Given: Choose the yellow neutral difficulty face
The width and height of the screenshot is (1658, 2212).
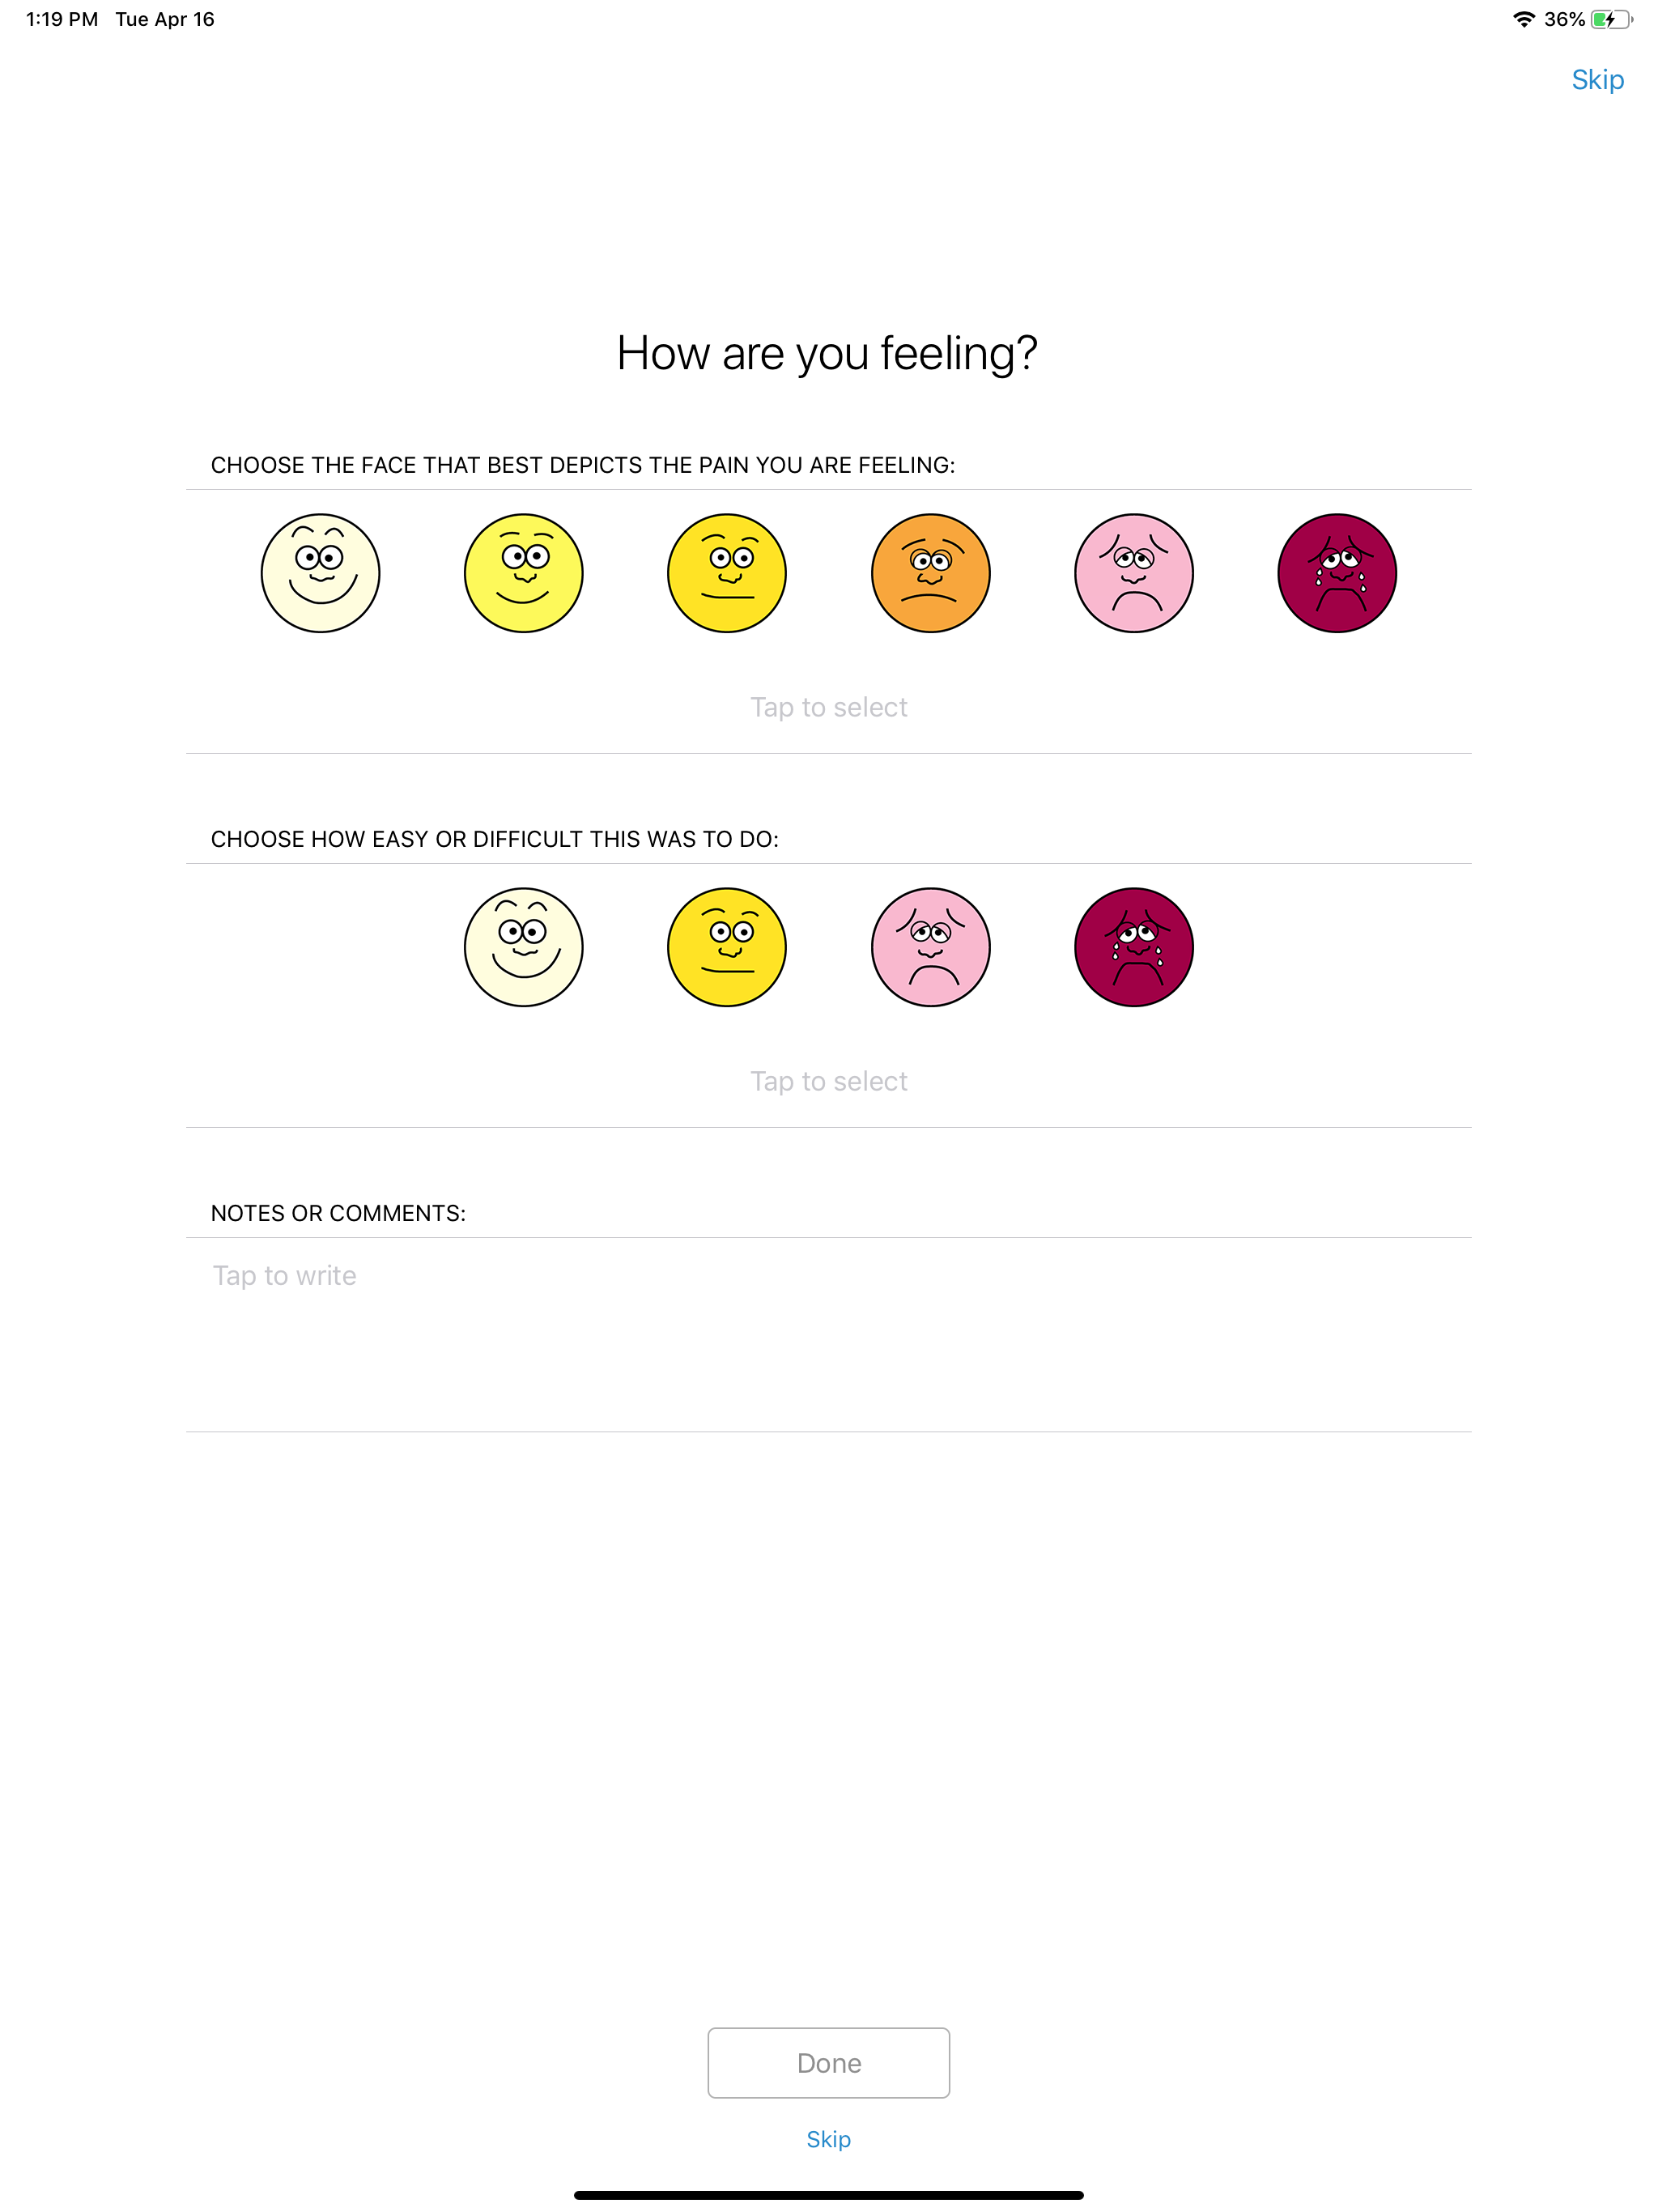Looking at the screenshot, I should tap(727, 947).
